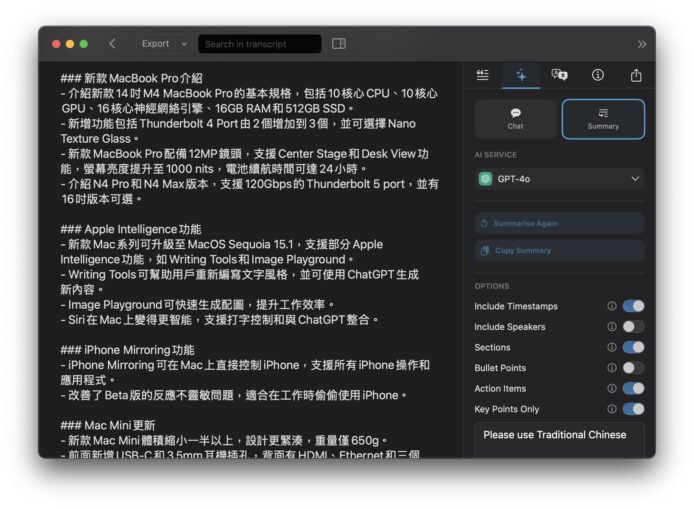This screenshot has height=509, width=694.
Task: Select the Summary tab
Action: coord(603,119)
